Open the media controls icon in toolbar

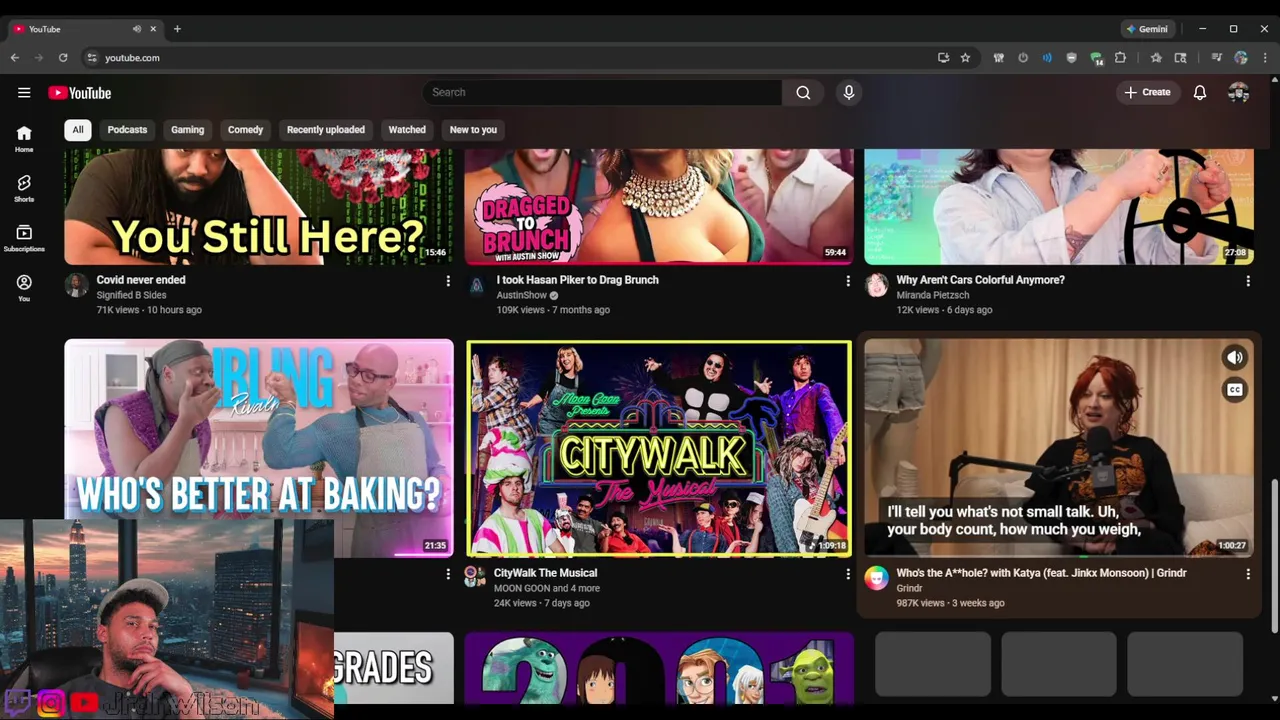coord(1216,58)
